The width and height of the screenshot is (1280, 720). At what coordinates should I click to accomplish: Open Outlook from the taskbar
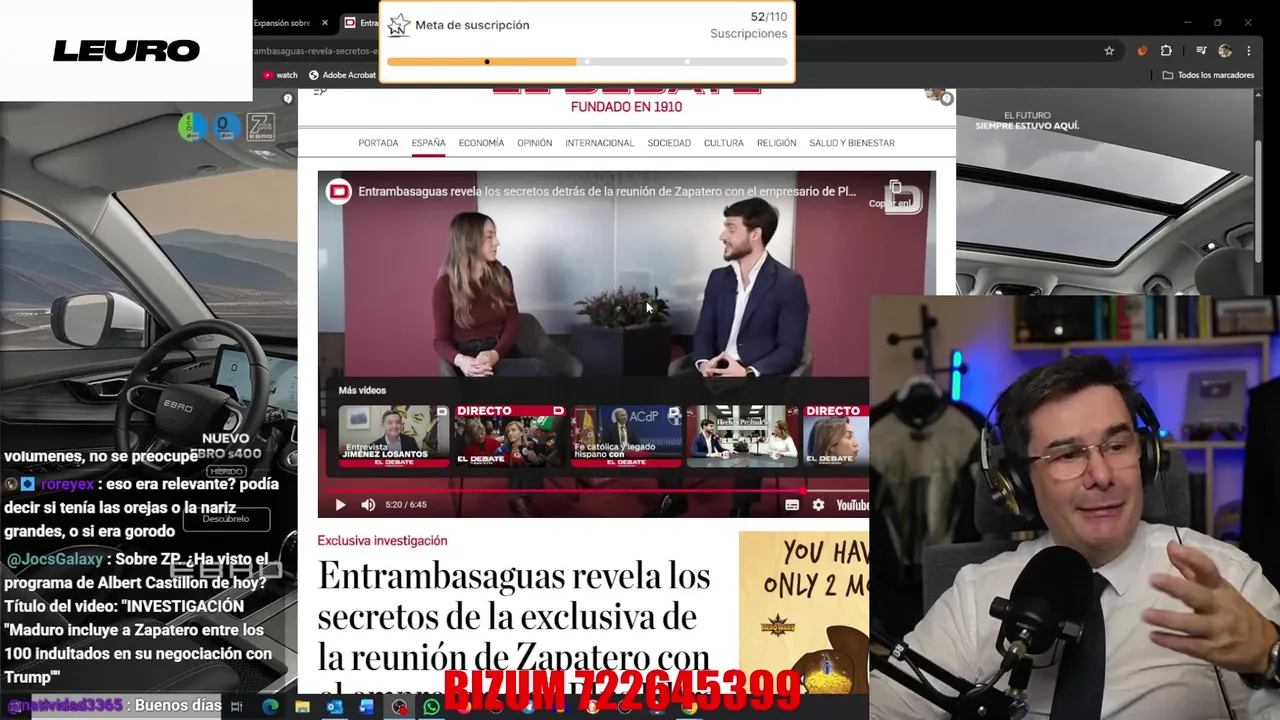point(334,707)
